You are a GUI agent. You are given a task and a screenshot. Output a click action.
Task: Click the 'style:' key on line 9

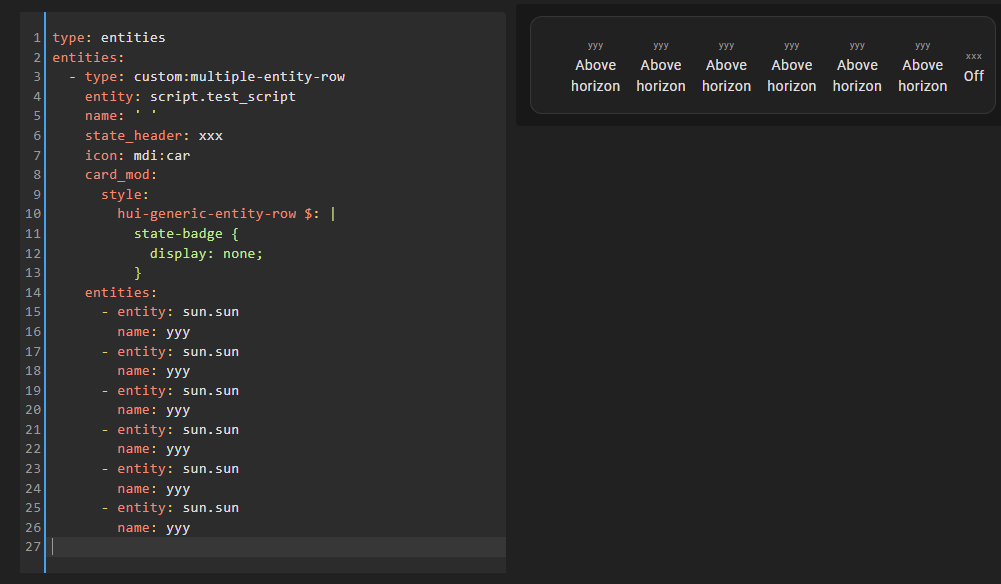click(x=125, y=195)
